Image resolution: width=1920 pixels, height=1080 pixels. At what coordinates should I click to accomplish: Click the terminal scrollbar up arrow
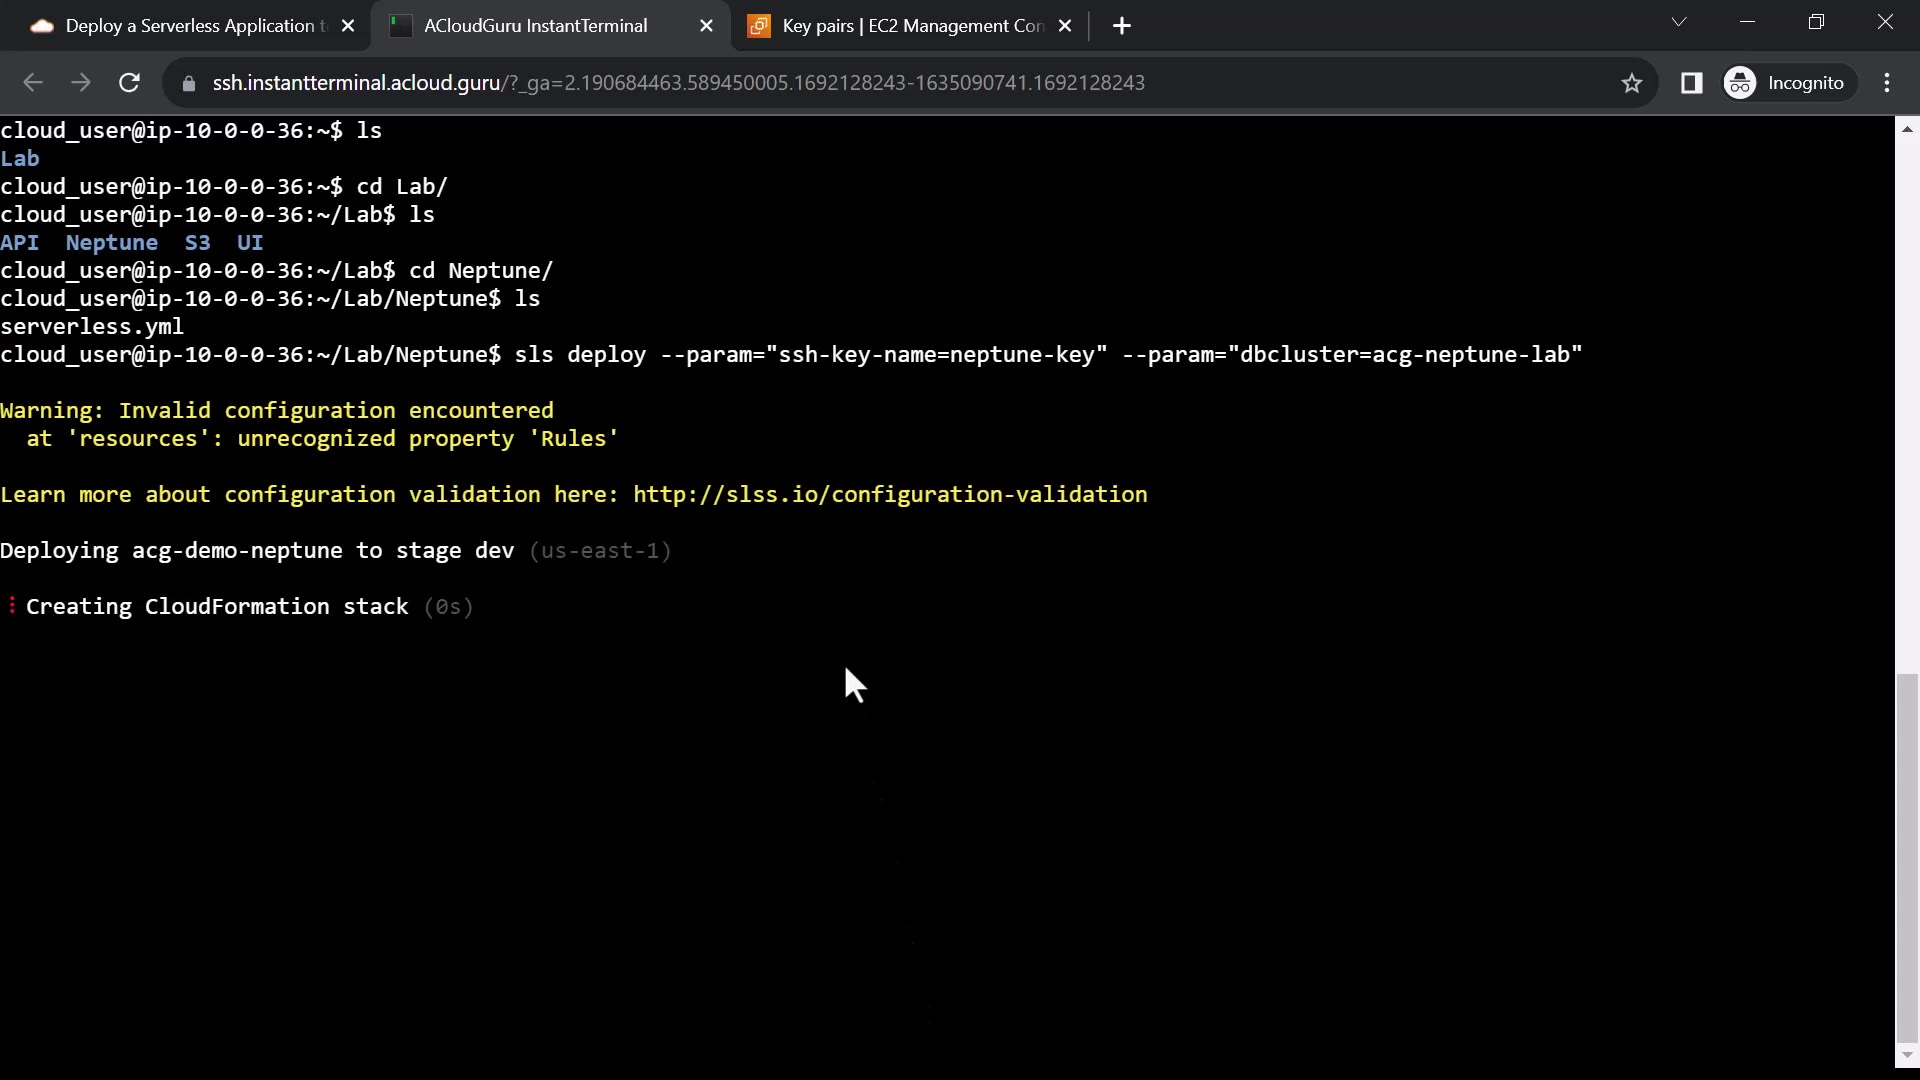tap(1907, 129)
